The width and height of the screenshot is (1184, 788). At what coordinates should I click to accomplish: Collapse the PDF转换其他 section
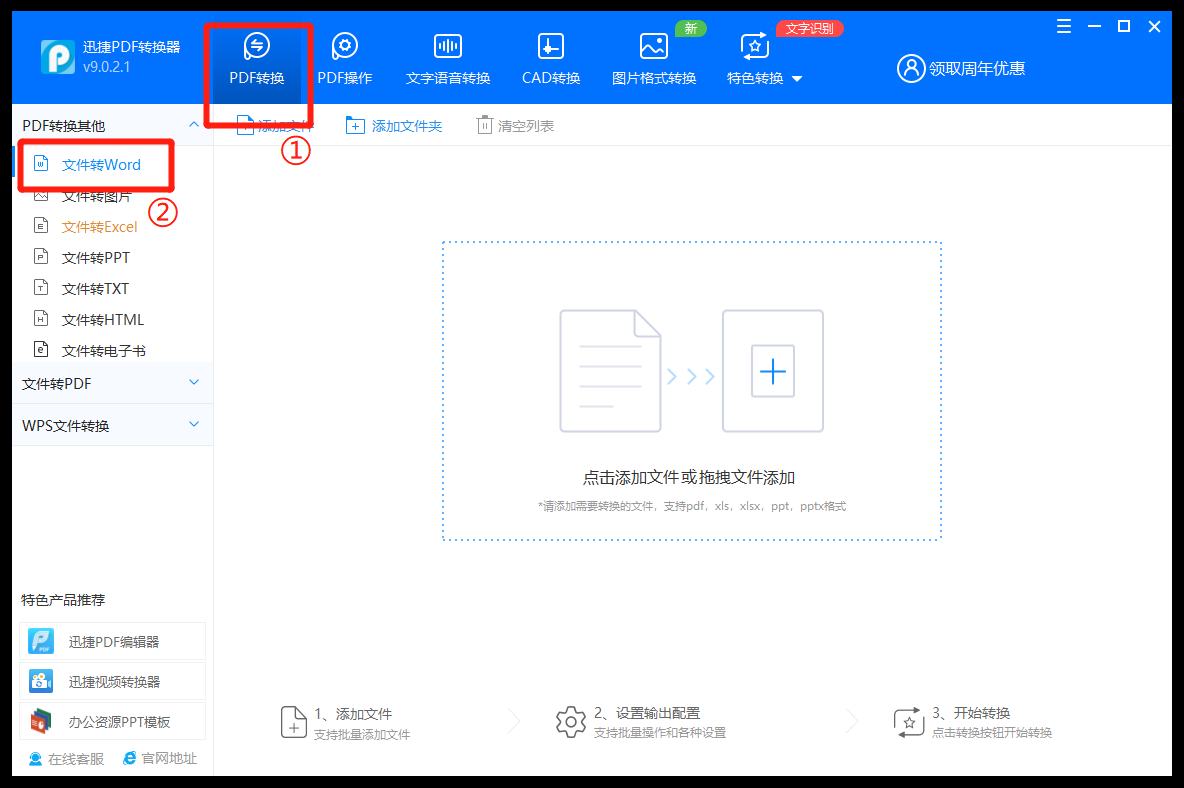point(194,125)
